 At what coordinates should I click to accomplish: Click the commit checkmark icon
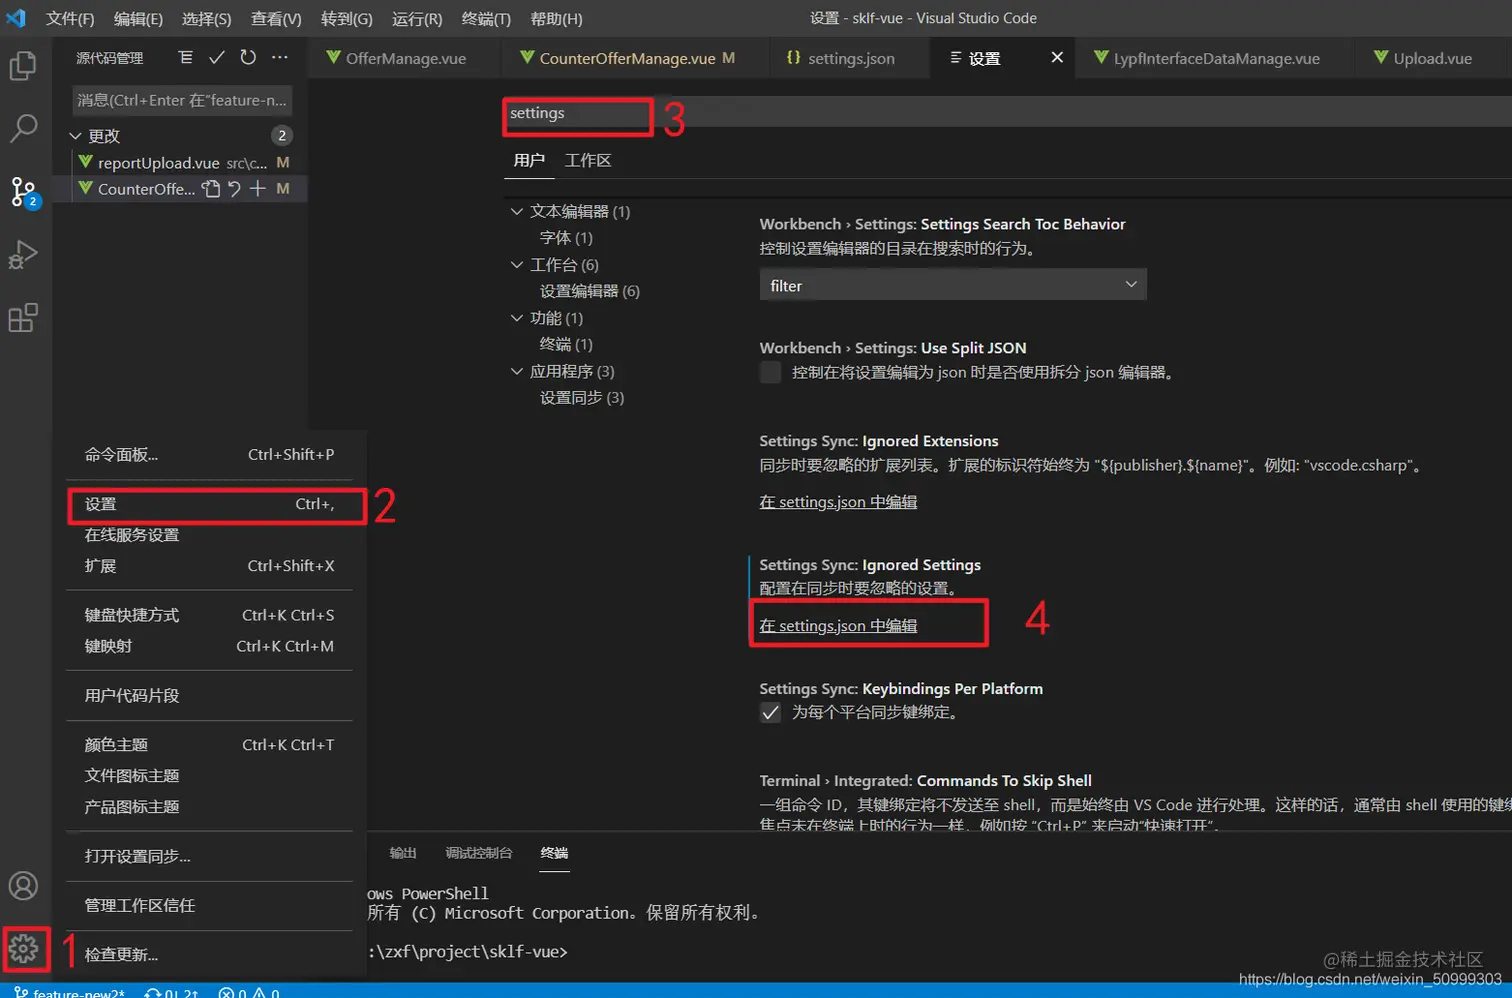tap(216, 58)
